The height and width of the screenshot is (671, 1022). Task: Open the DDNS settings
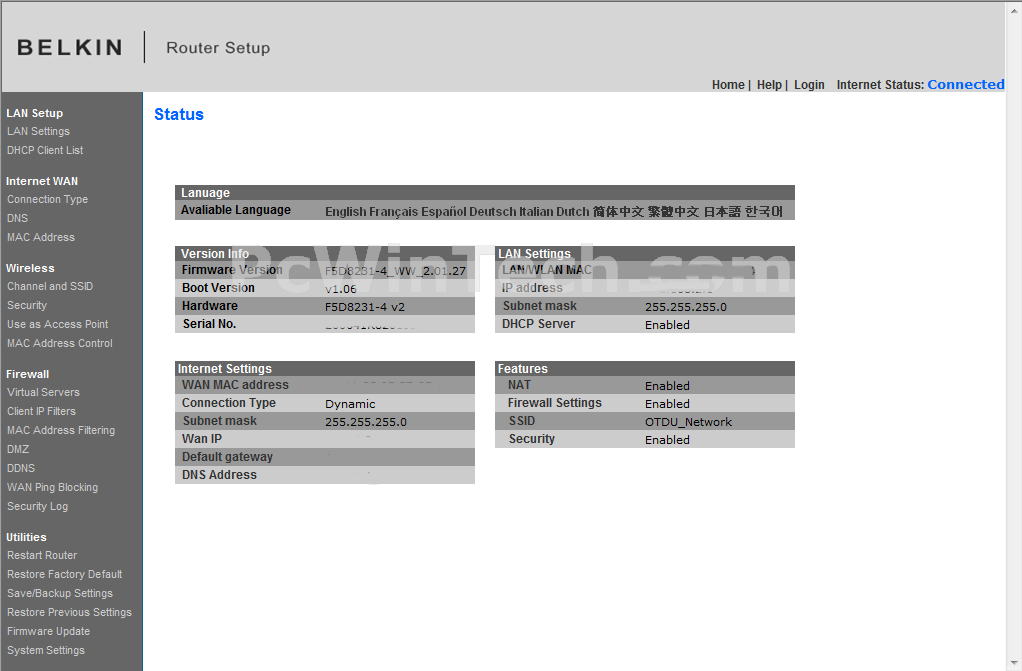pos(21,468)
